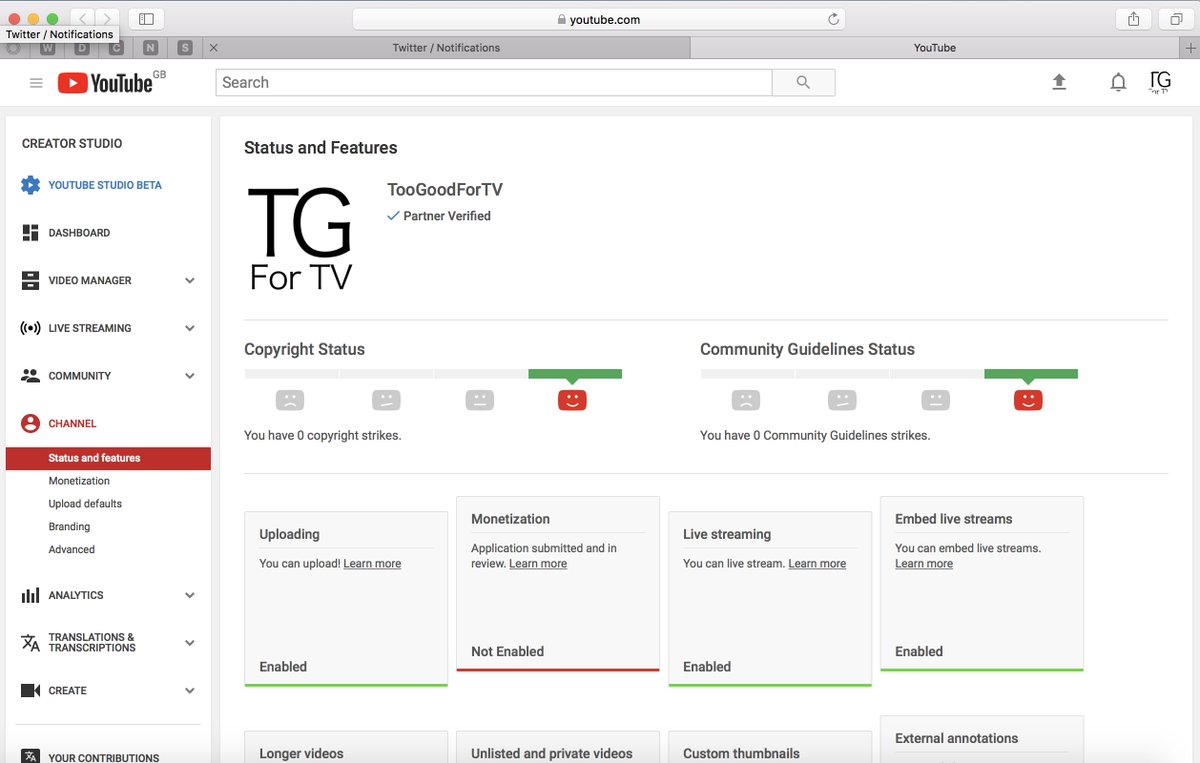Reload the page with the refresh icon

tap(833, 19)
